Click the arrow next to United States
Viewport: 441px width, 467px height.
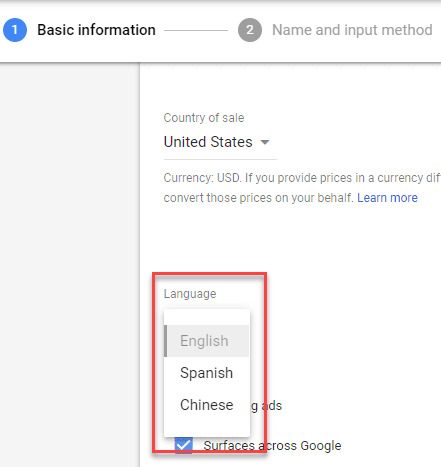[x=265, y=142]
